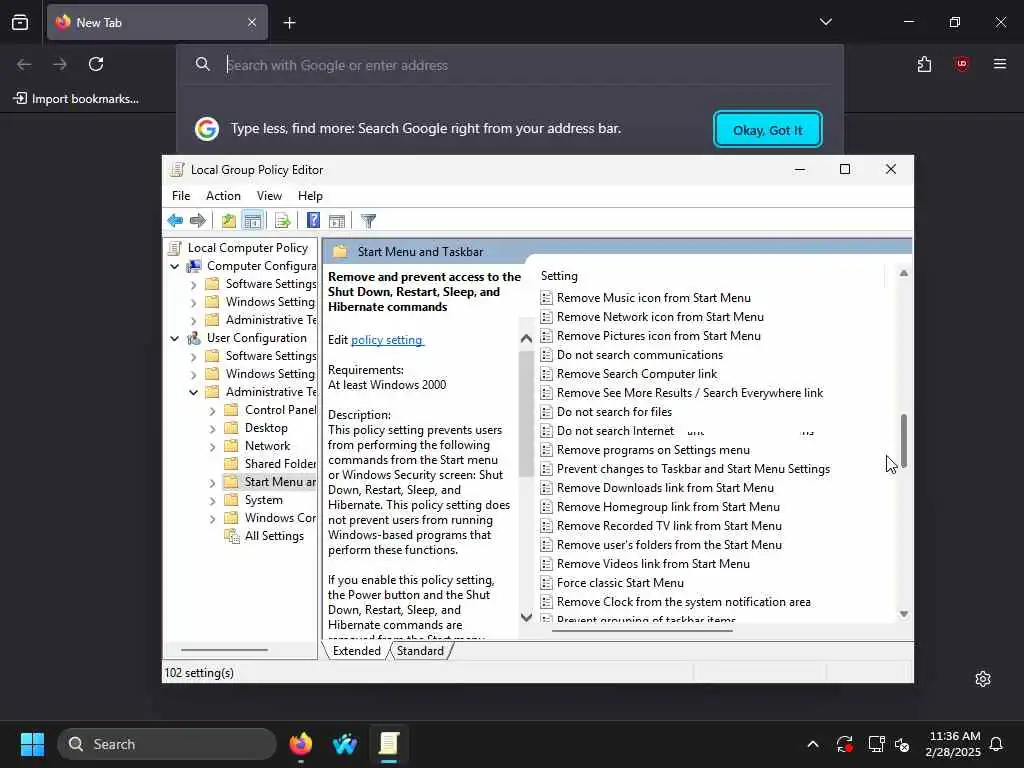1024x768 pixels.
Task: Click sync update tray icon
Action: click(844, 744)
